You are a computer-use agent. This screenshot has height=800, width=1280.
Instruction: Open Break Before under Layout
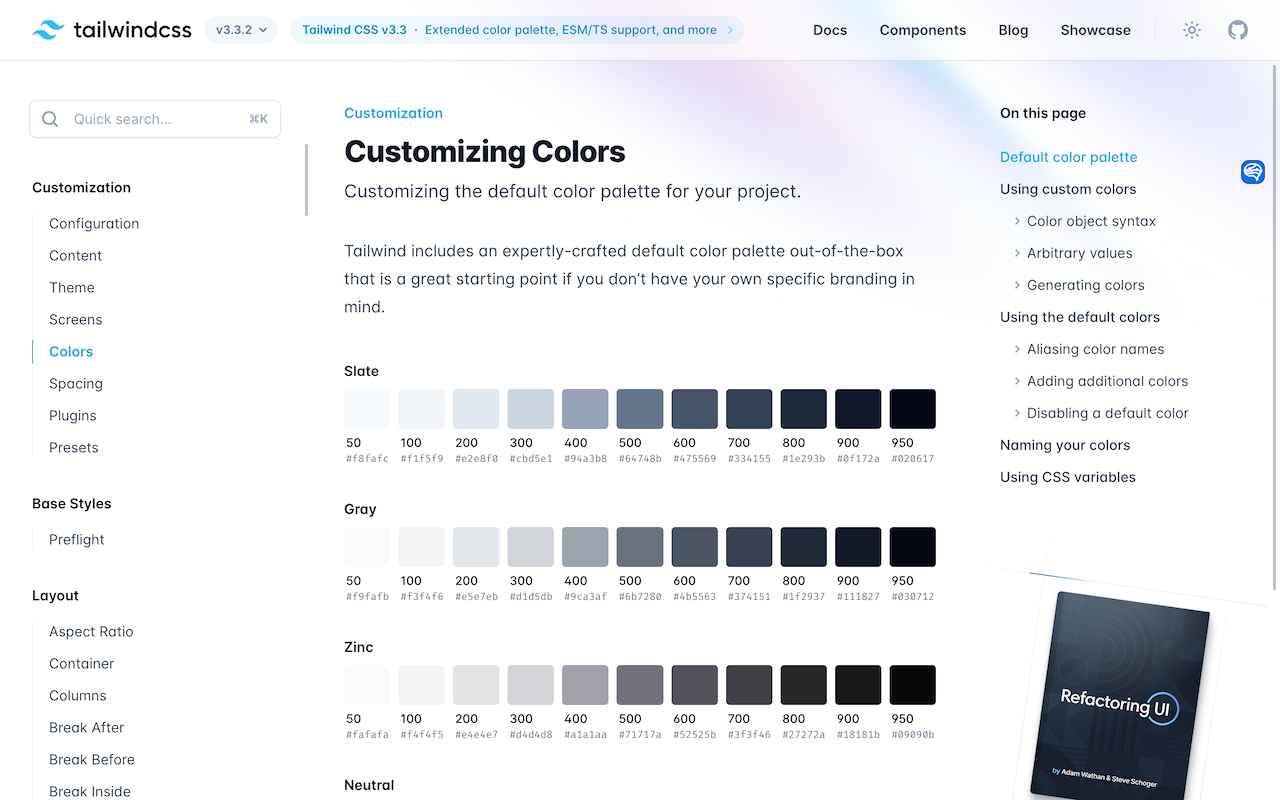(x=92, y=760)
